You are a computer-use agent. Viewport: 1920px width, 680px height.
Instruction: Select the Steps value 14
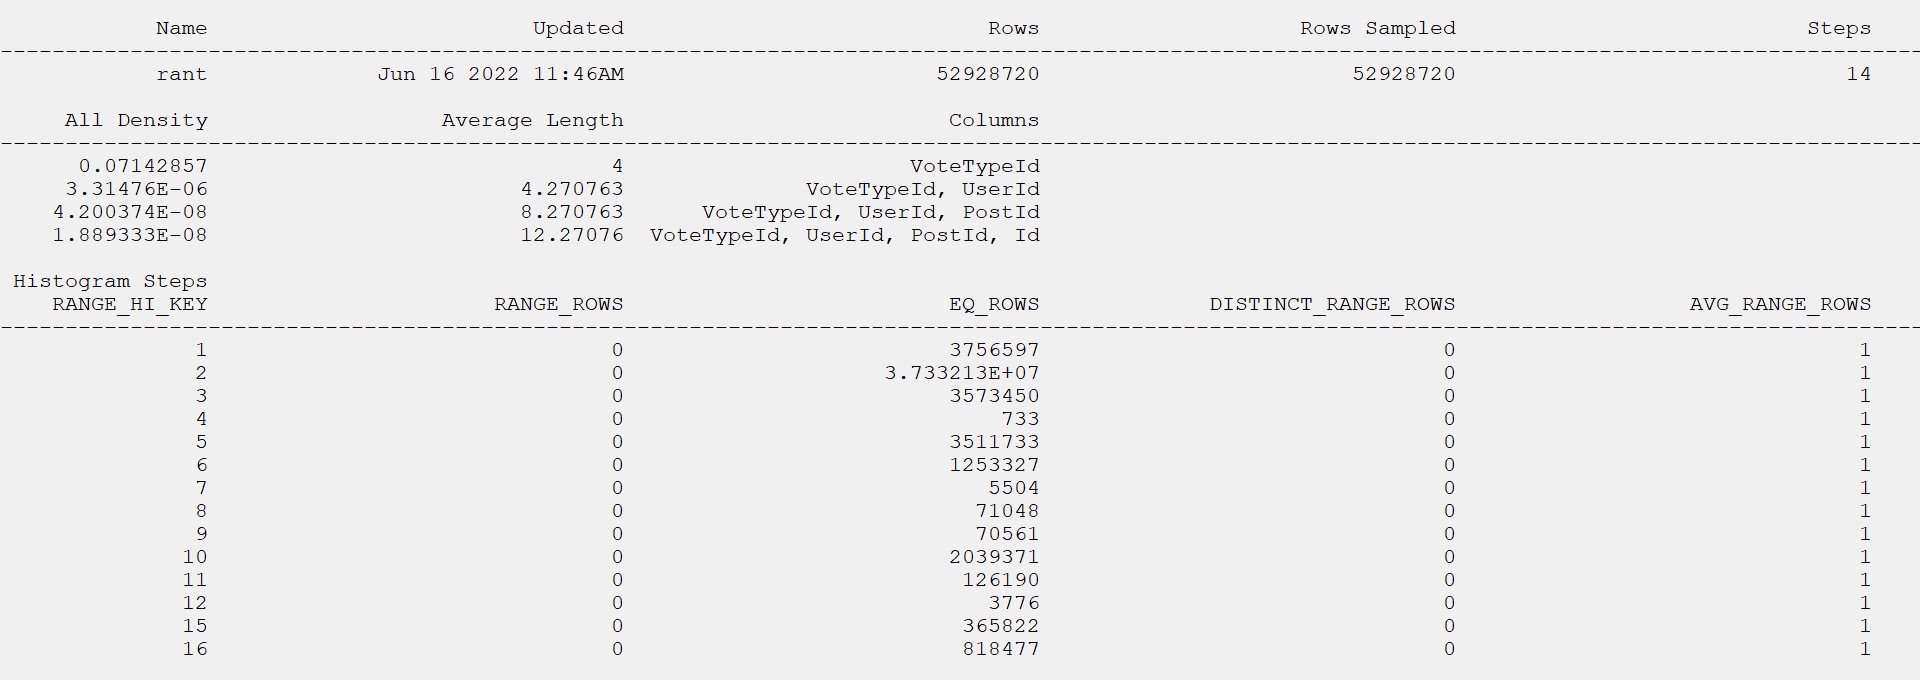tap(1859, 74)
